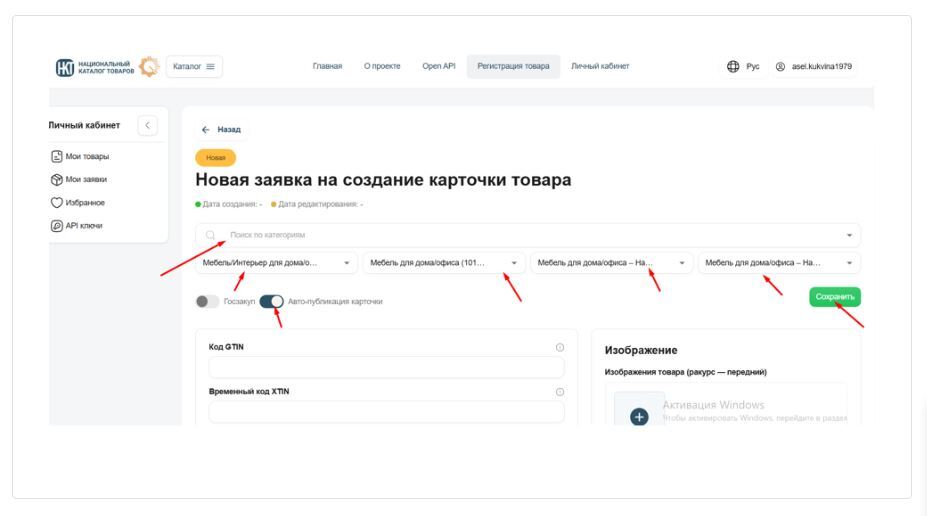Click the Личный кабинет sidebar heading
The image size is (927, 516).
pyautogui.click(x=84, y=125)
